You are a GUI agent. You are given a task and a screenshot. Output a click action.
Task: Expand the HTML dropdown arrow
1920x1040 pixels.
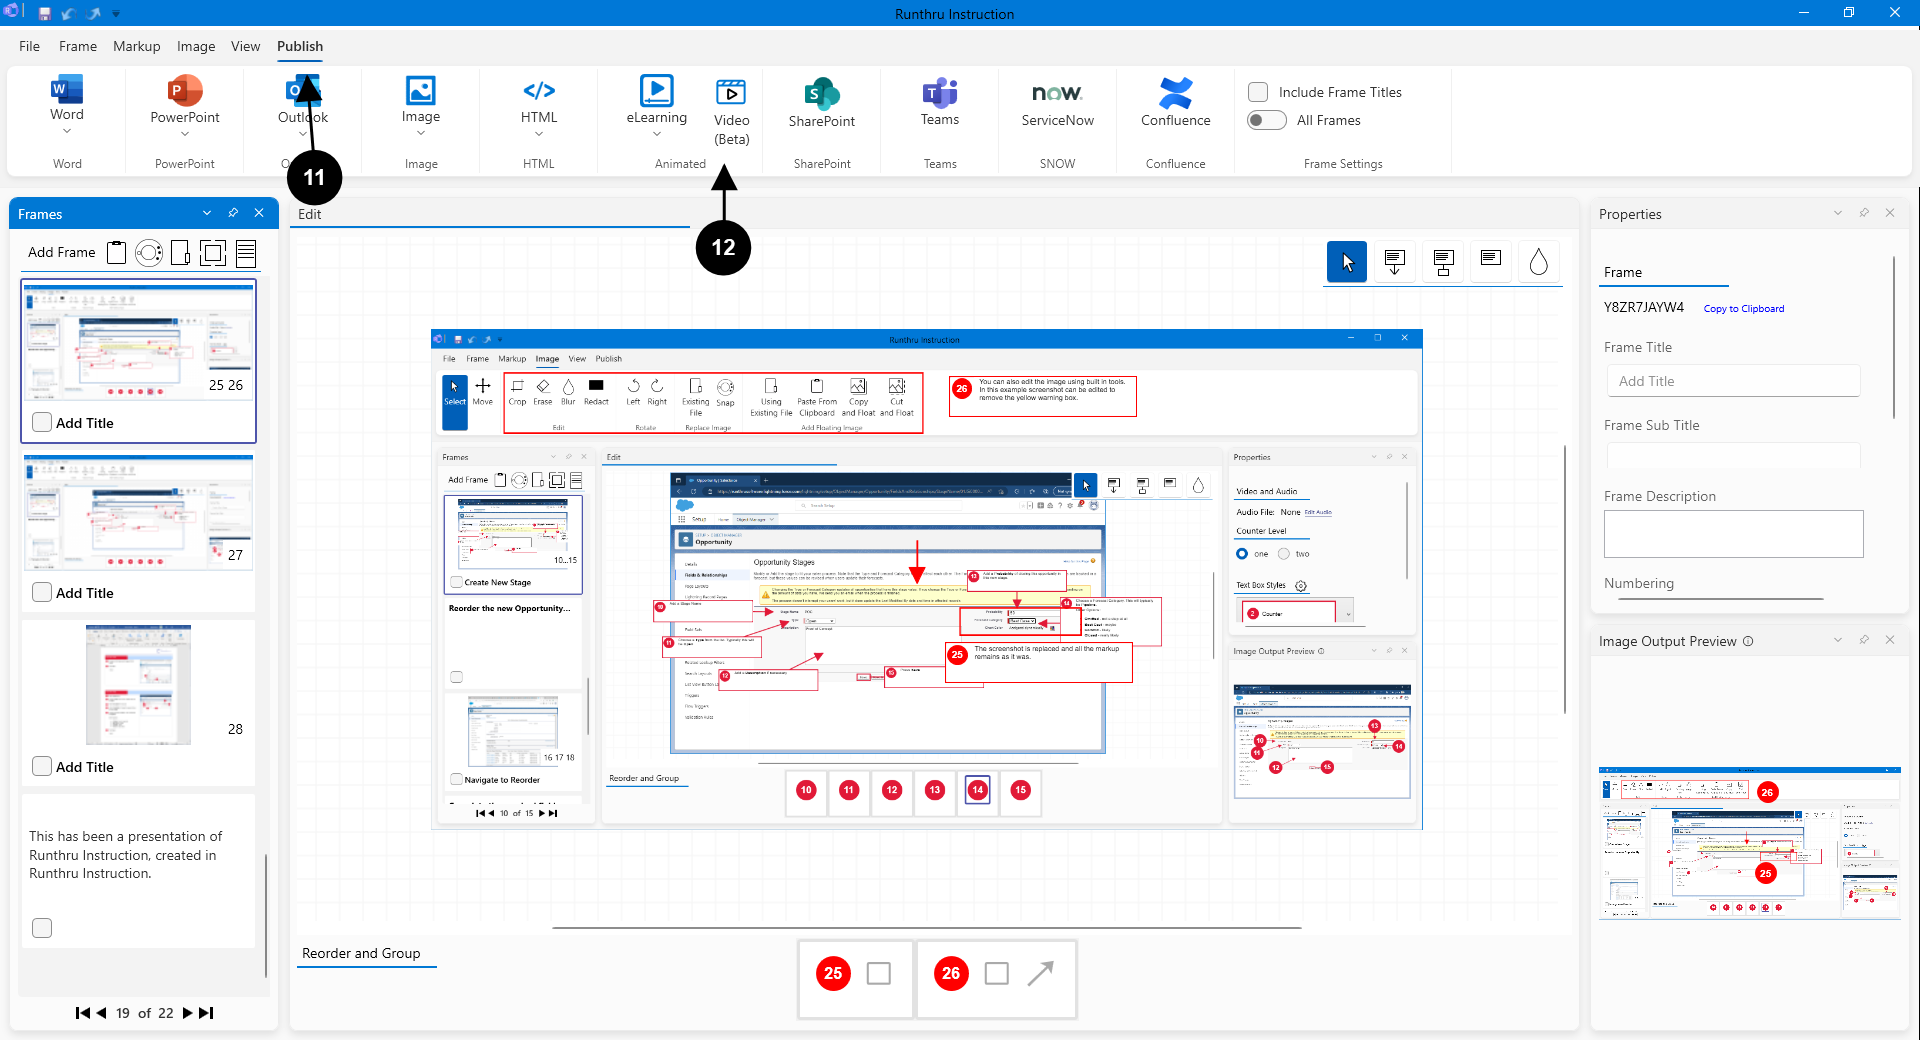pyautogui.click(x=539, y=134)
